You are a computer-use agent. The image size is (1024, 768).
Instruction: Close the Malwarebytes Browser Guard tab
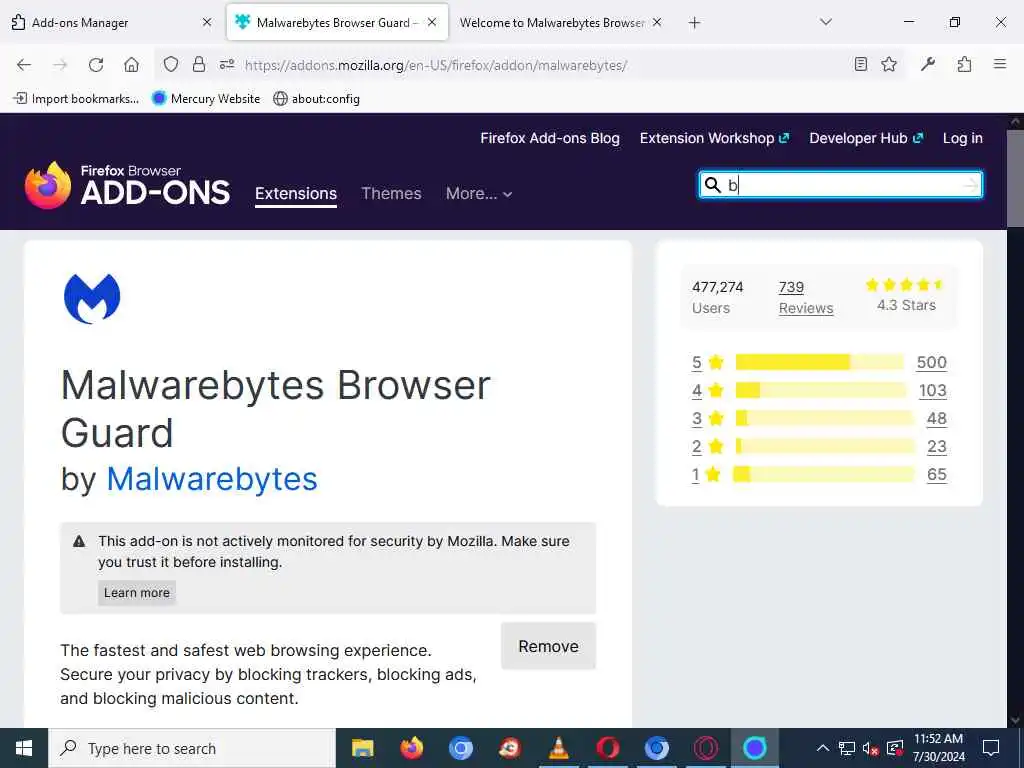click(432, 22)
